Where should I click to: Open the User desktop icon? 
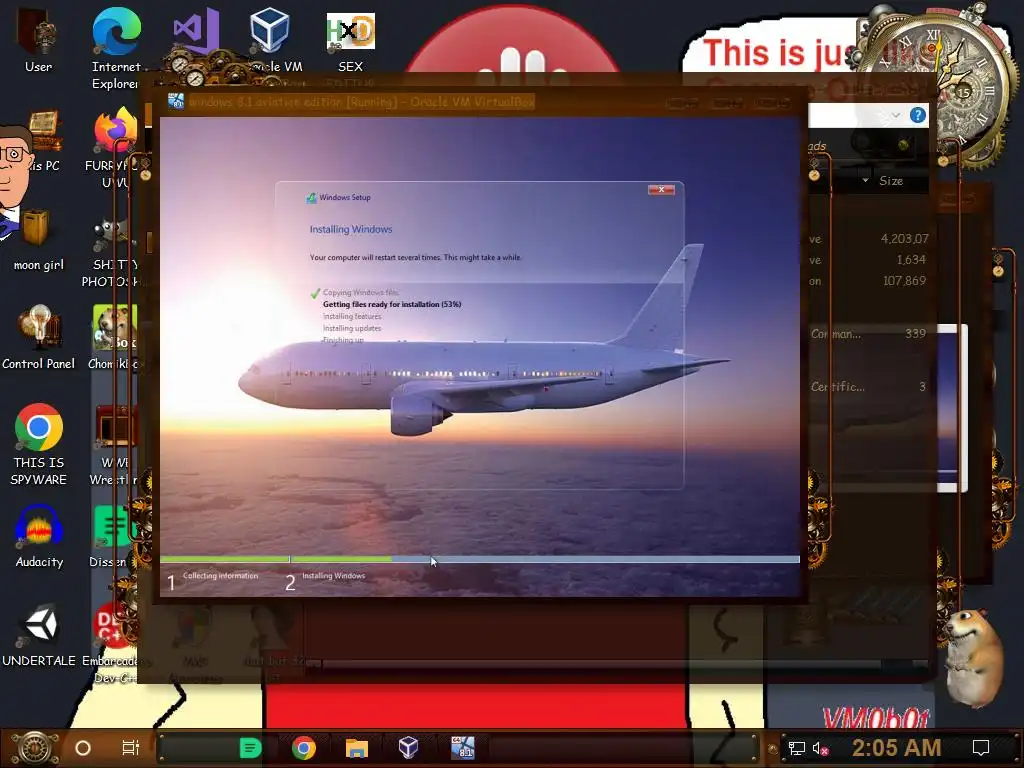[x=38, y=39]
